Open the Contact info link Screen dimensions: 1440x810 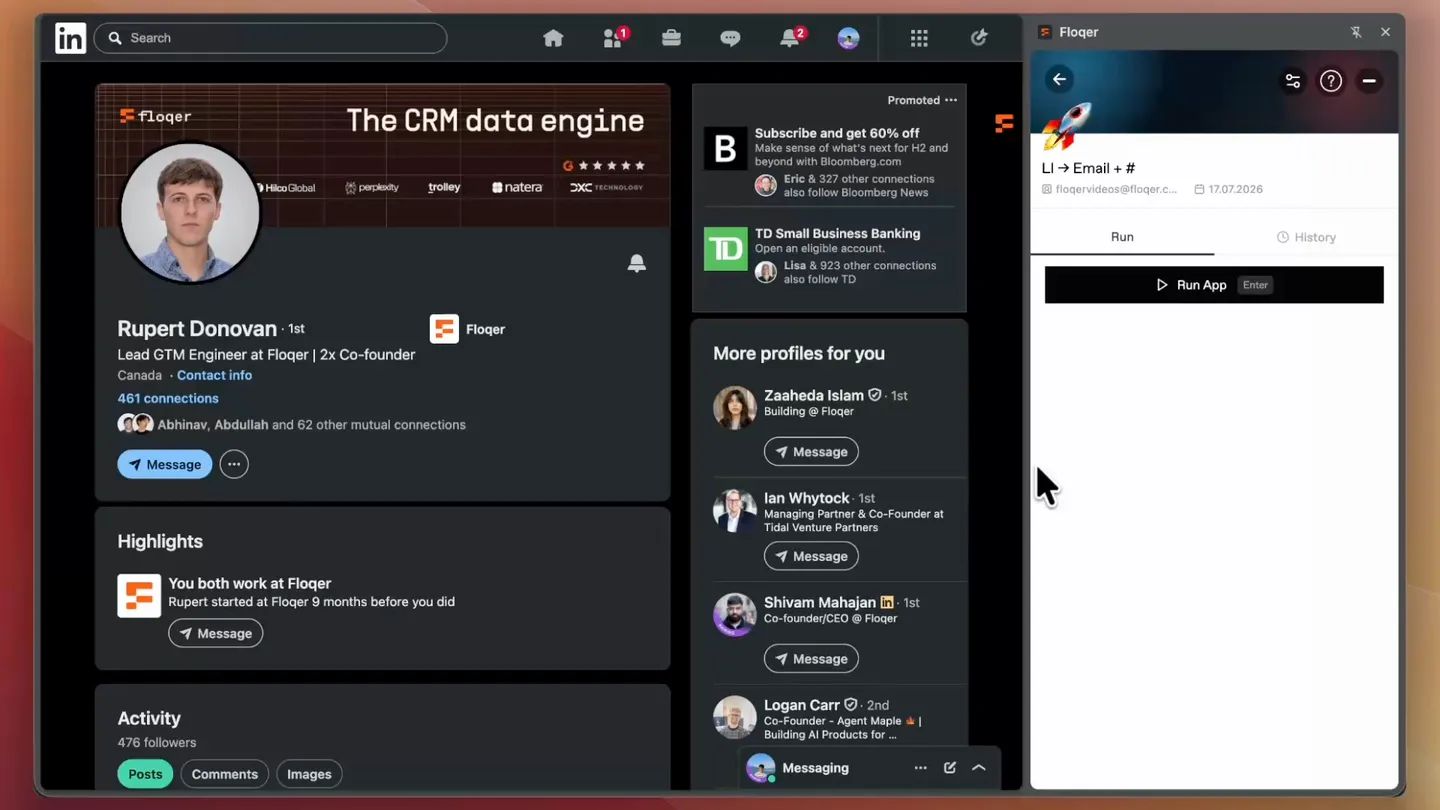tap(214, 375)
